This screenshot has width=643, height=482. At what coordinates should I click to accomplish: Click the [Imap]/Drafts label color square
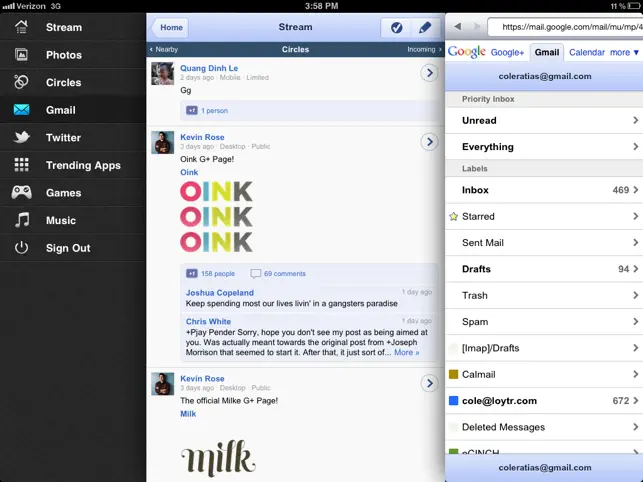(x=454, y=348)
